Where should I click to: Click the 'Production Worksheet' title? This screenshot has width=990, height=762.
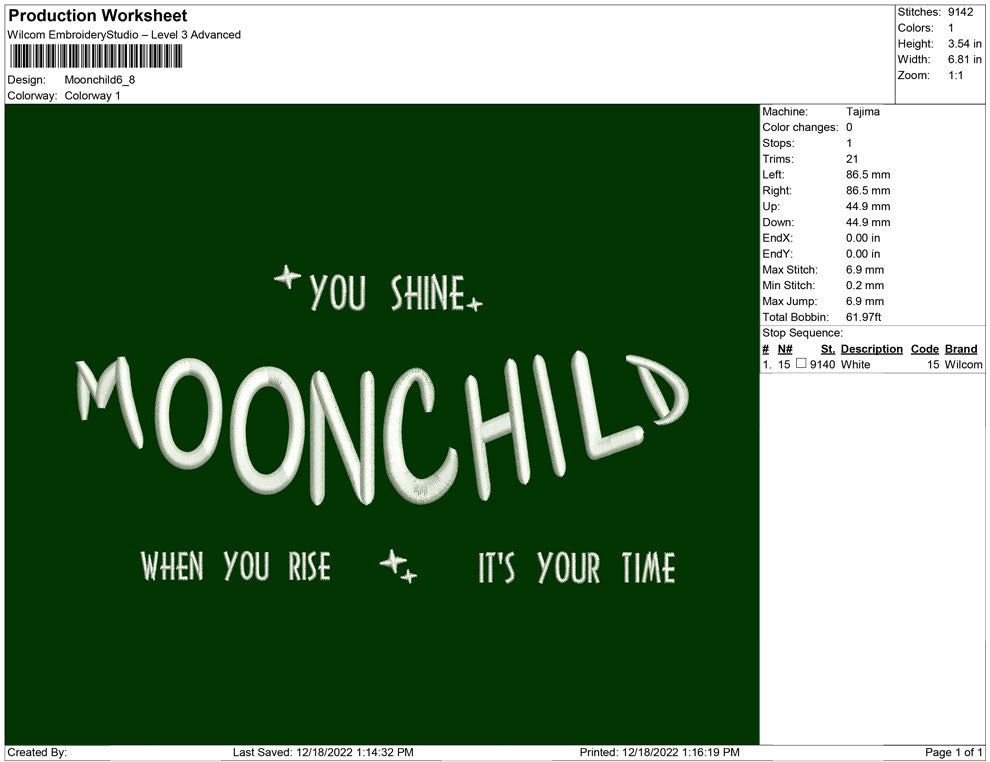(98, 16)
